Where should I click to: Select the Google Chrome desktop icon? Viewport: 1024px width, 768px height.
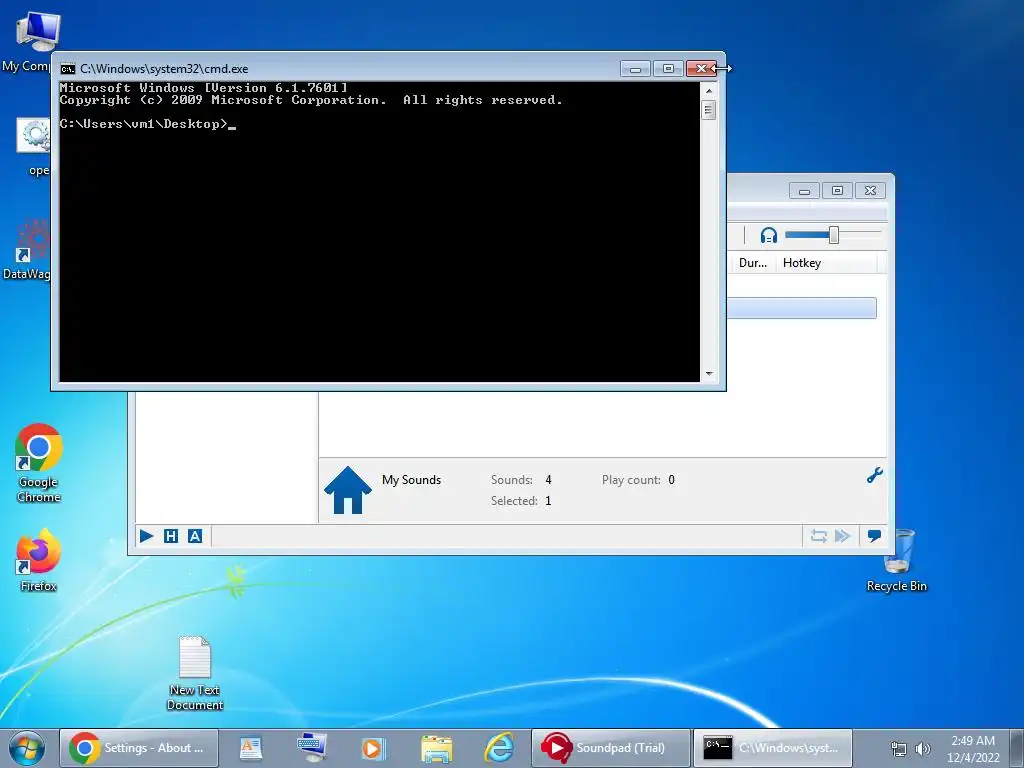point(39,463)
